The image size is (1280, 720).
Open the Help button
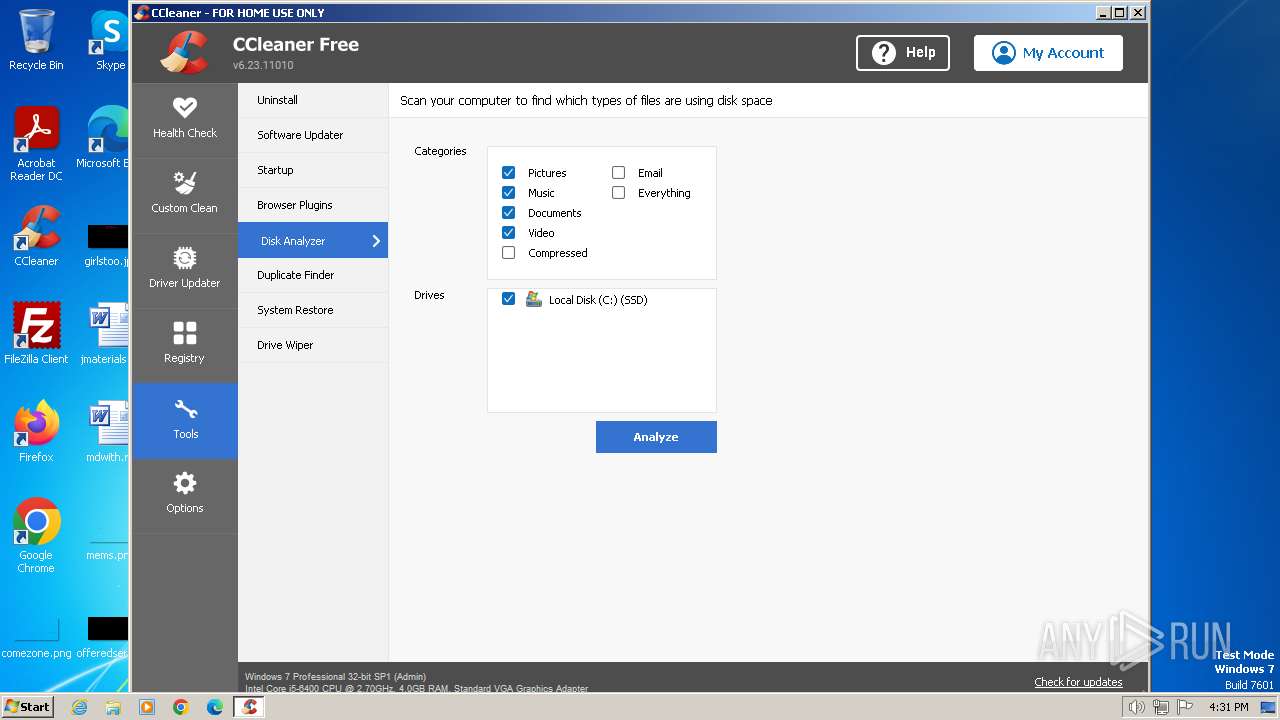pyautogui.click(x=903, y=53)
